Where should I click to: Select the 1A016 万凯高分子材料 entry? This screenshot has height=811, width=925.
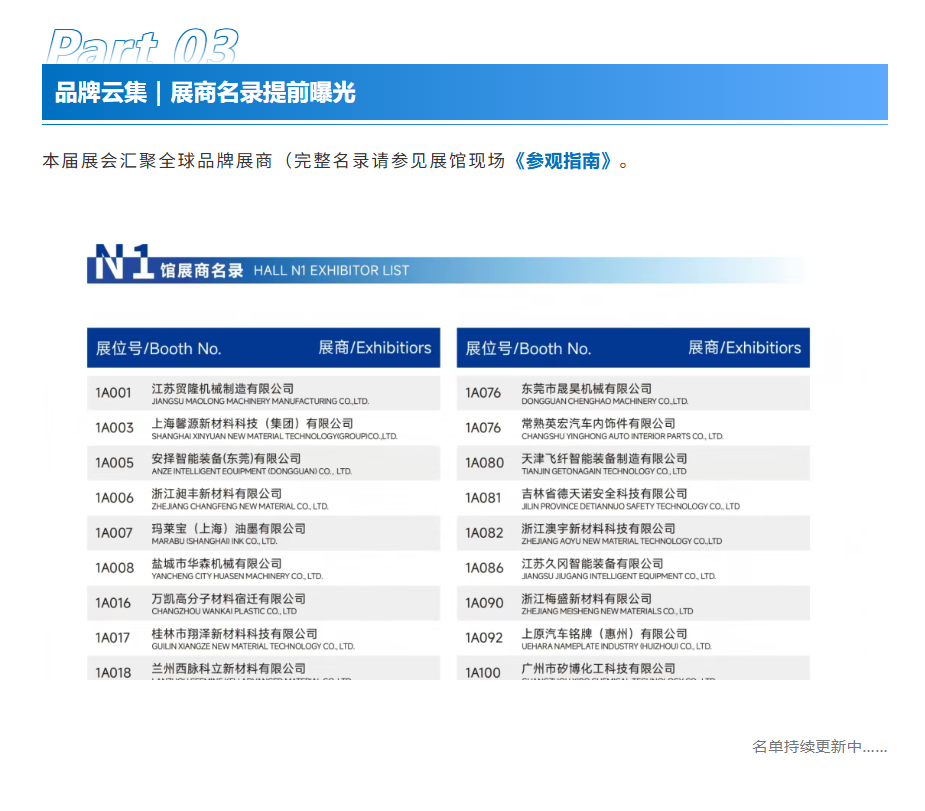(263, 603)
